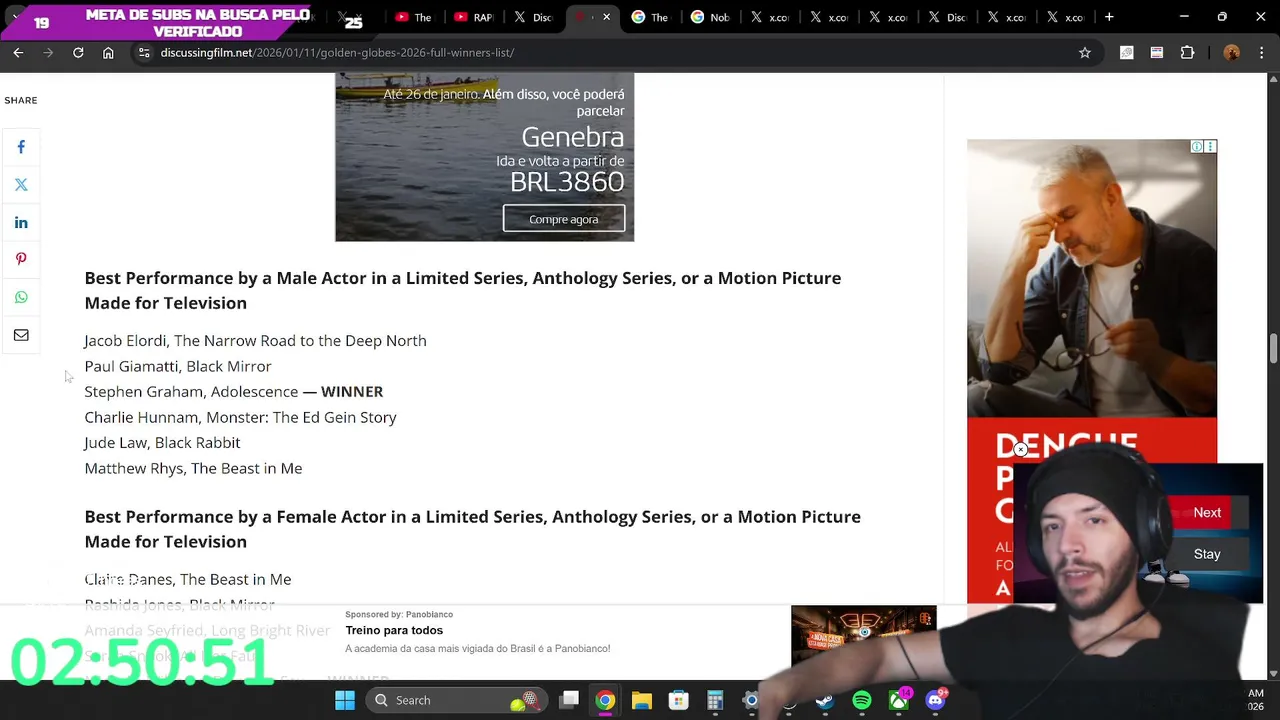This screenshot has width=1280, height=720.
Task: Close the active discussingfilm tab
Action: click(606, 17)
